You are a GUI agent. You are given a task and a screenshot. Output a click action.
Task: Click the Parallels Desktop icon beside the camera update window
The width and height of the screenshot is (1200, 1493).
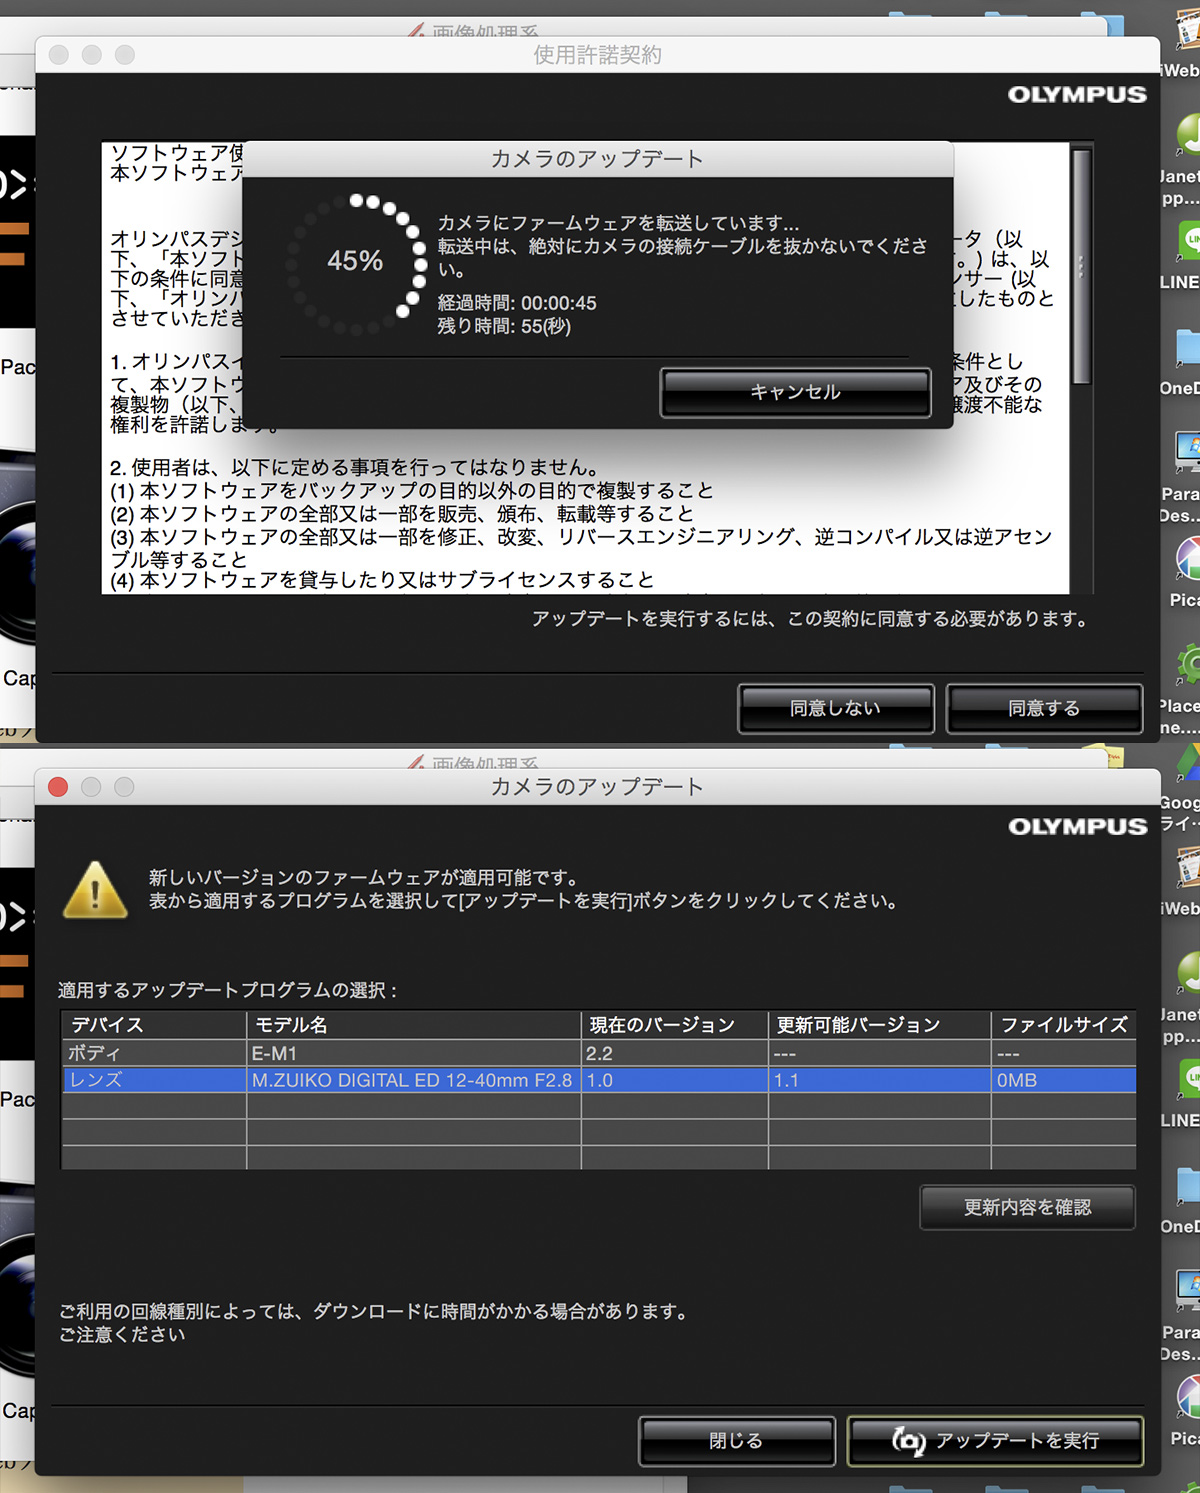point(1187,1290)
